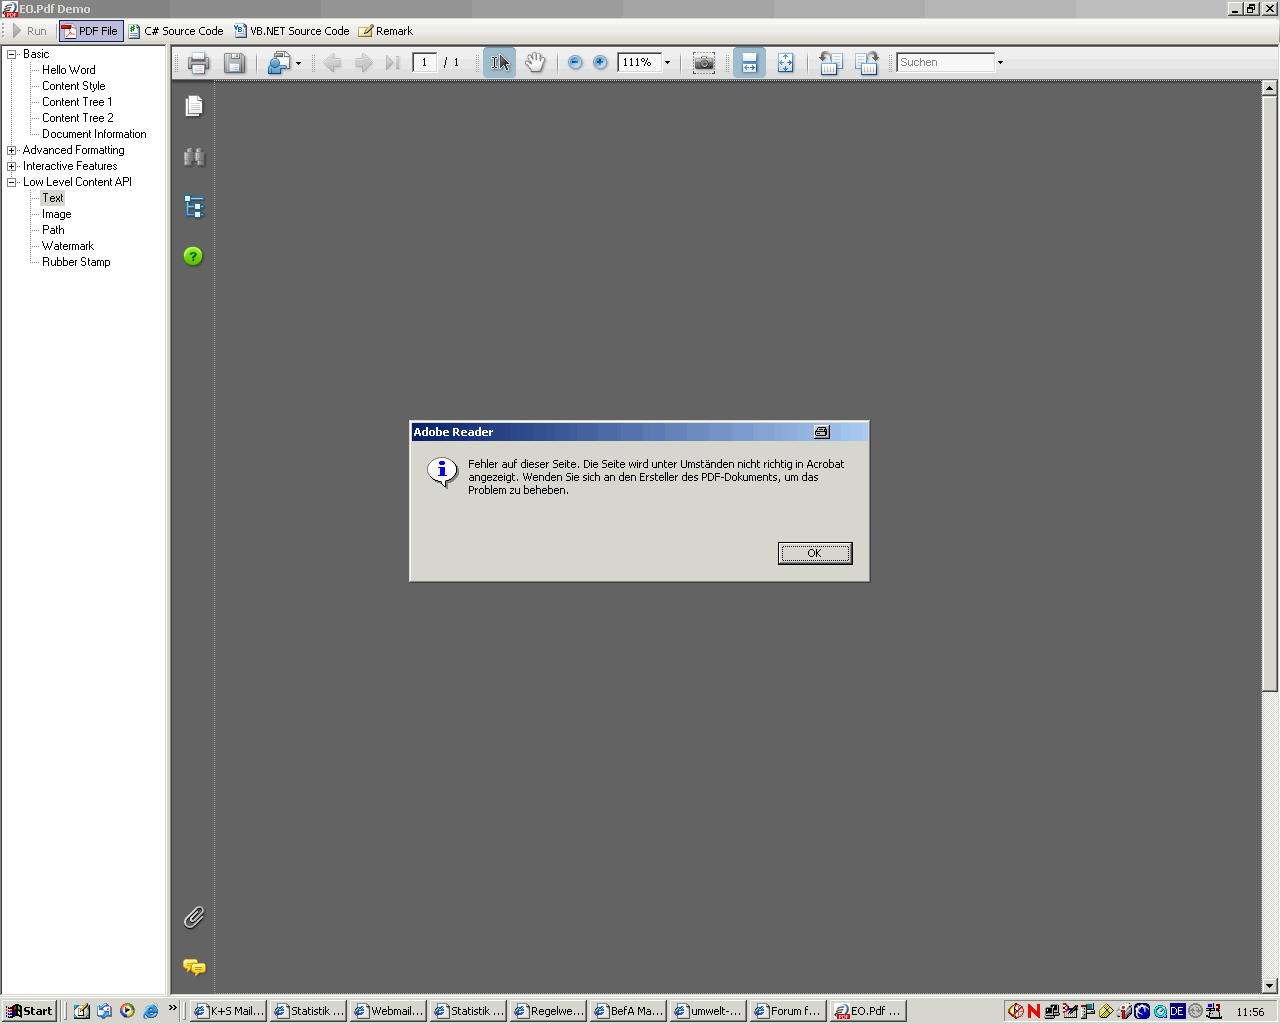Screen dimensions: 1280x1024
Task: Show hidden quick launch icons chevron
Action: 172,1008
